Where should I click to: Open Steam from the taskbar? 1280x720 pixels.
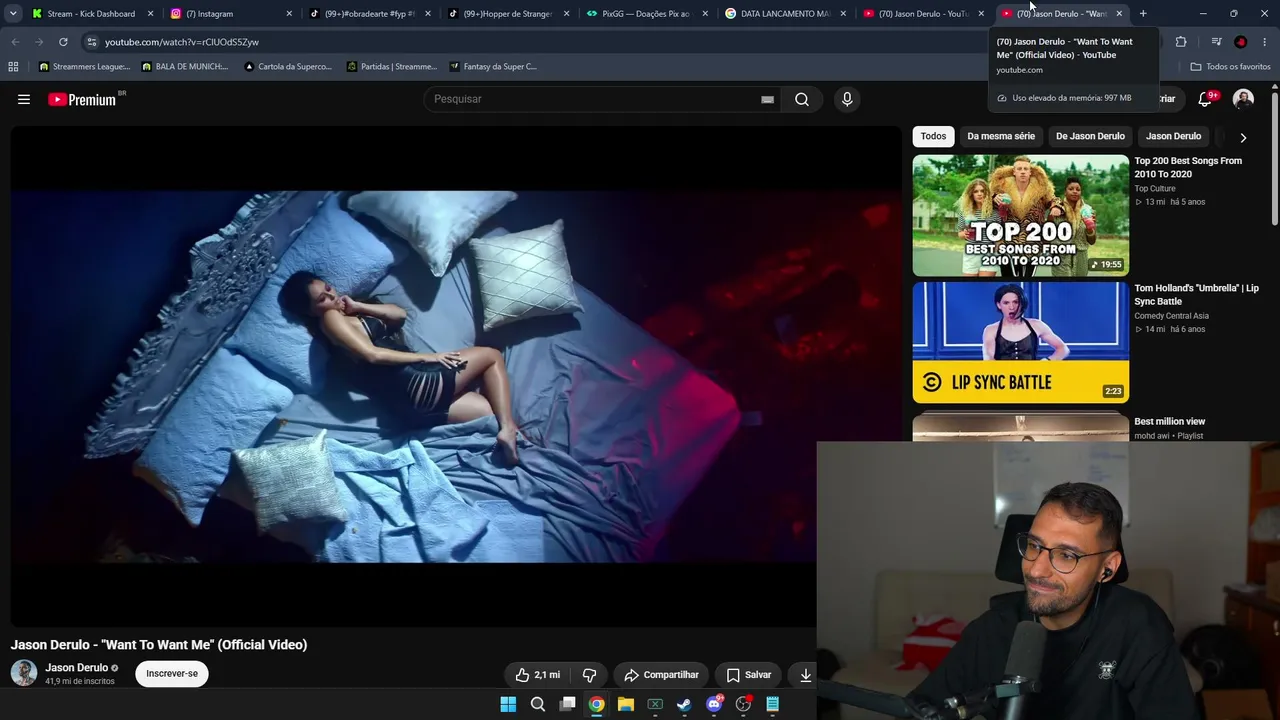point(684,704)
